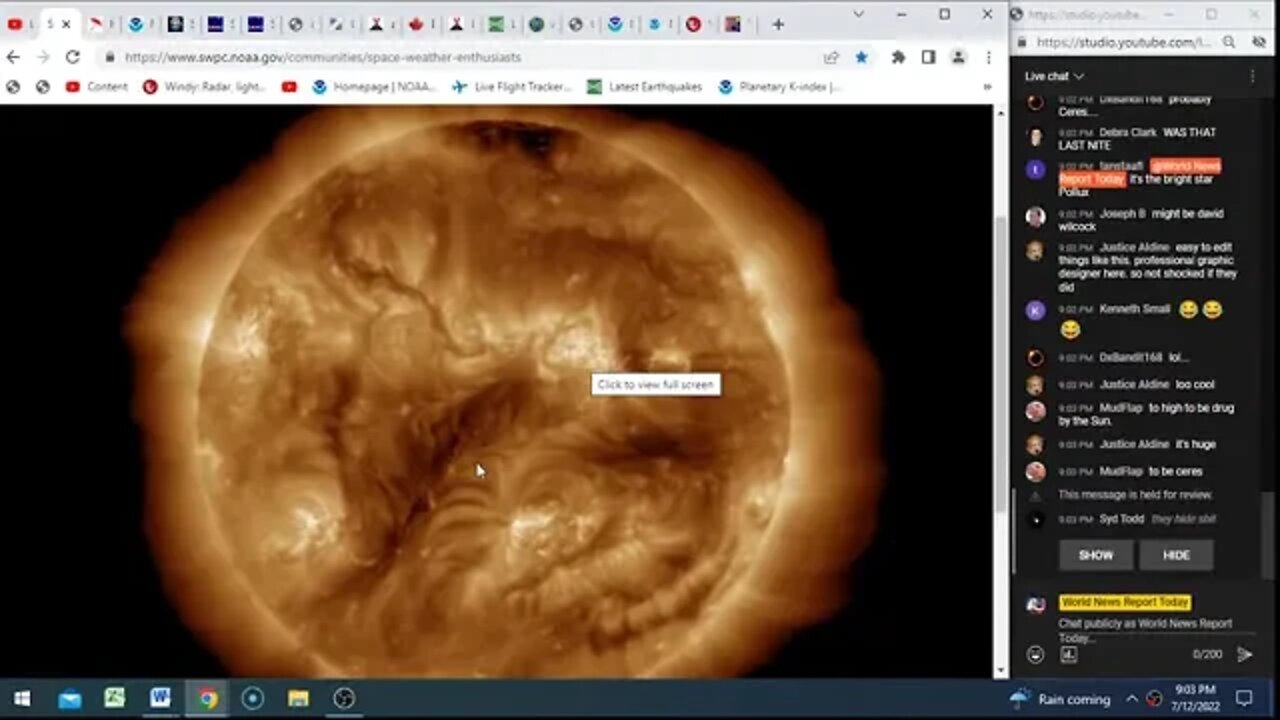Open the Content bookmark
Screen dimensions: 1280x720
tap(97, 87)
